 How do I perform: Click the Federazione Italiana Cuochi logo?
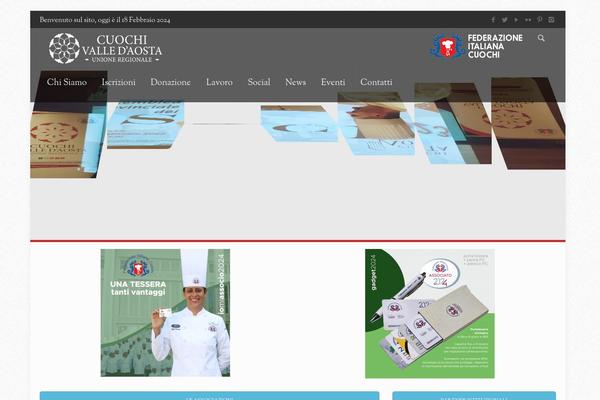[476, 46]
